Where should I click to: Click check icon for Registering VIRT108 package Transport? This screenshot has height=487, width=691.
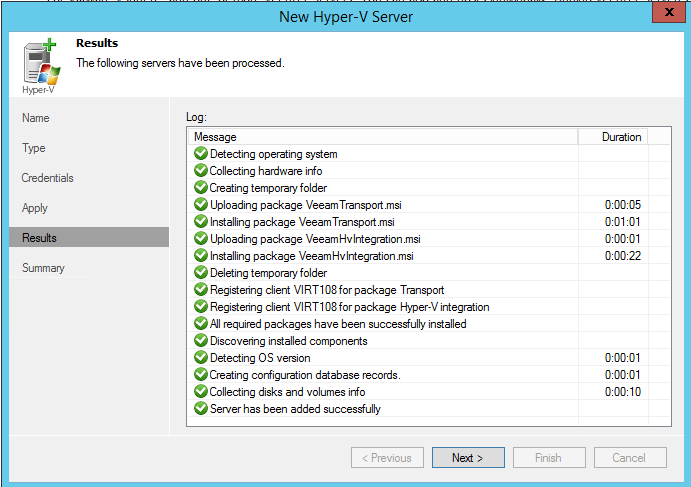pyautogui.click(x=201, y=290)
